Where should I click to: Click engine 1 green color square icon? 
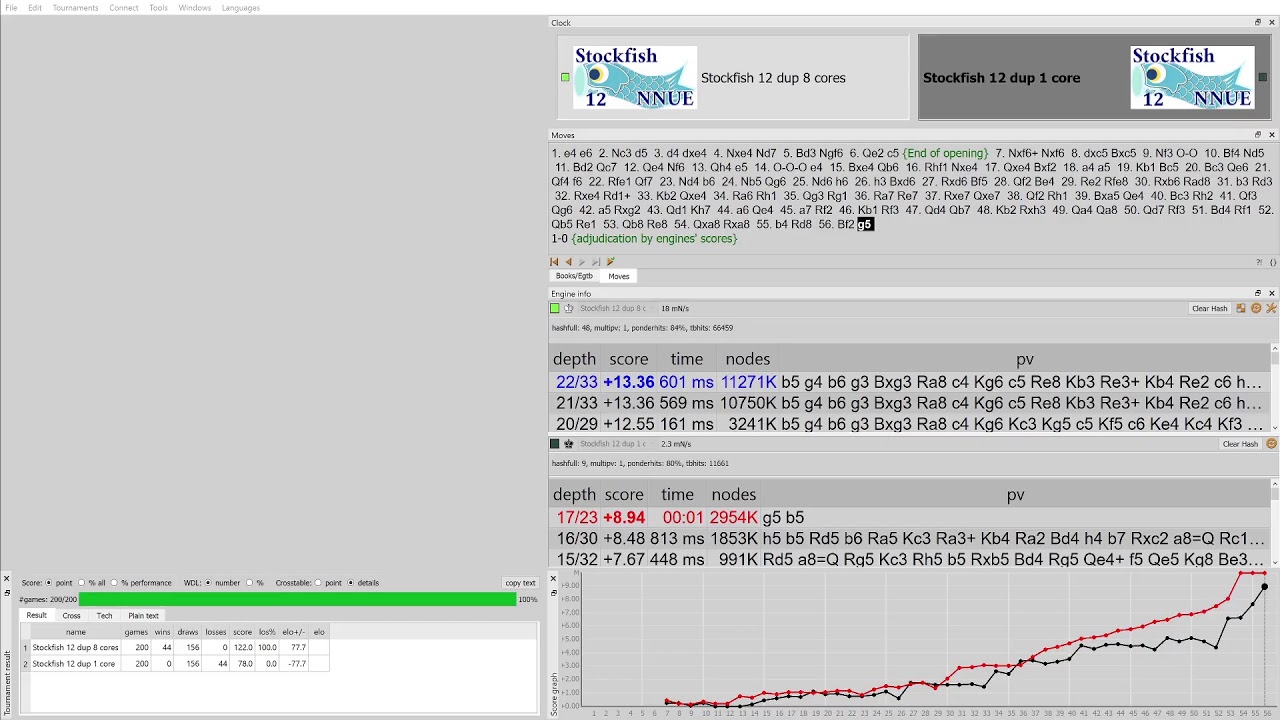555,309
